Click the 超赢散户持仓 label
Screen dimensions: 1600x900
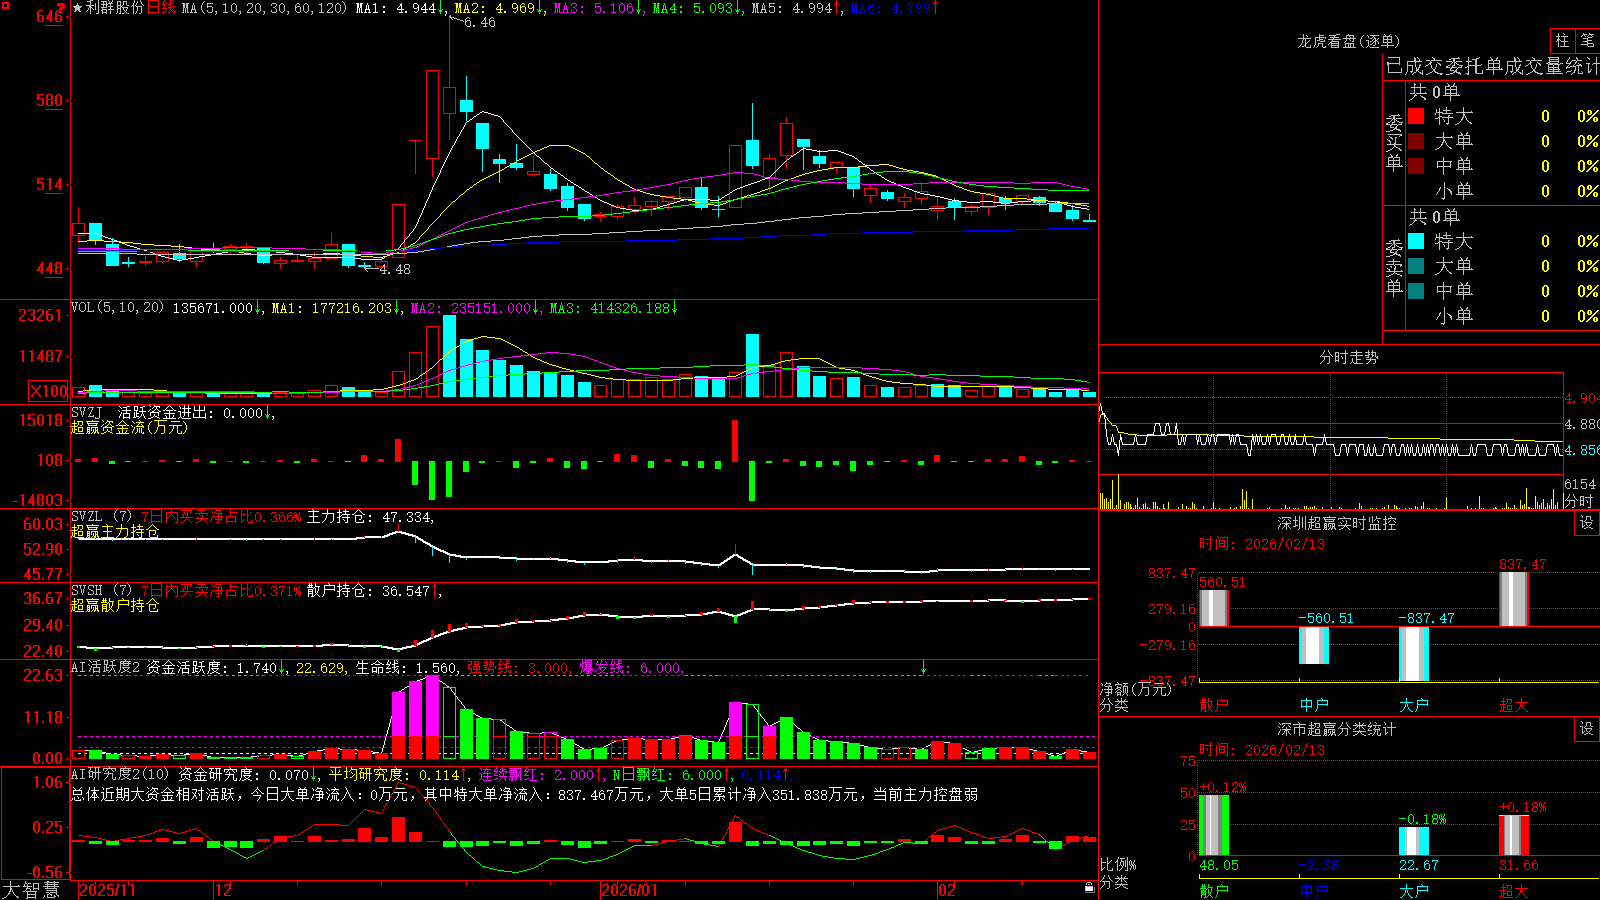[x=115, y=605]
